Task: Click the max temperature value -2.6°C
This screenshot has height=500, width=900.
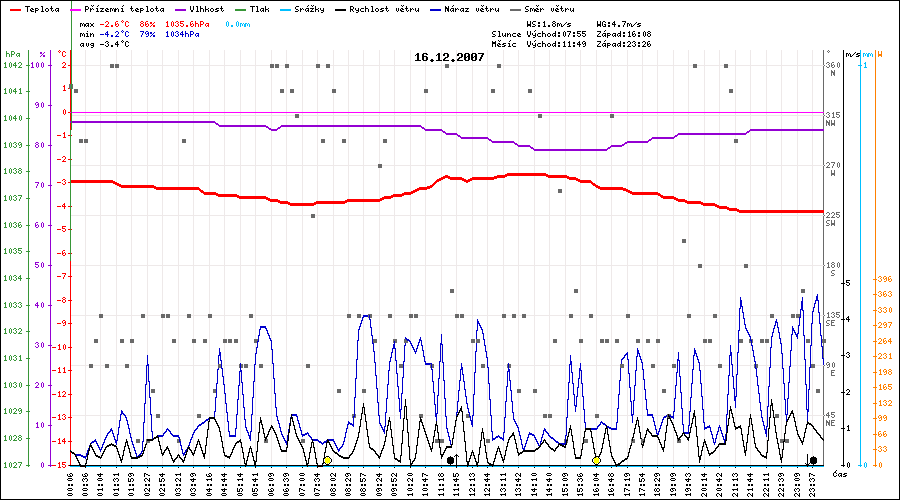Action: coord(114,24)
